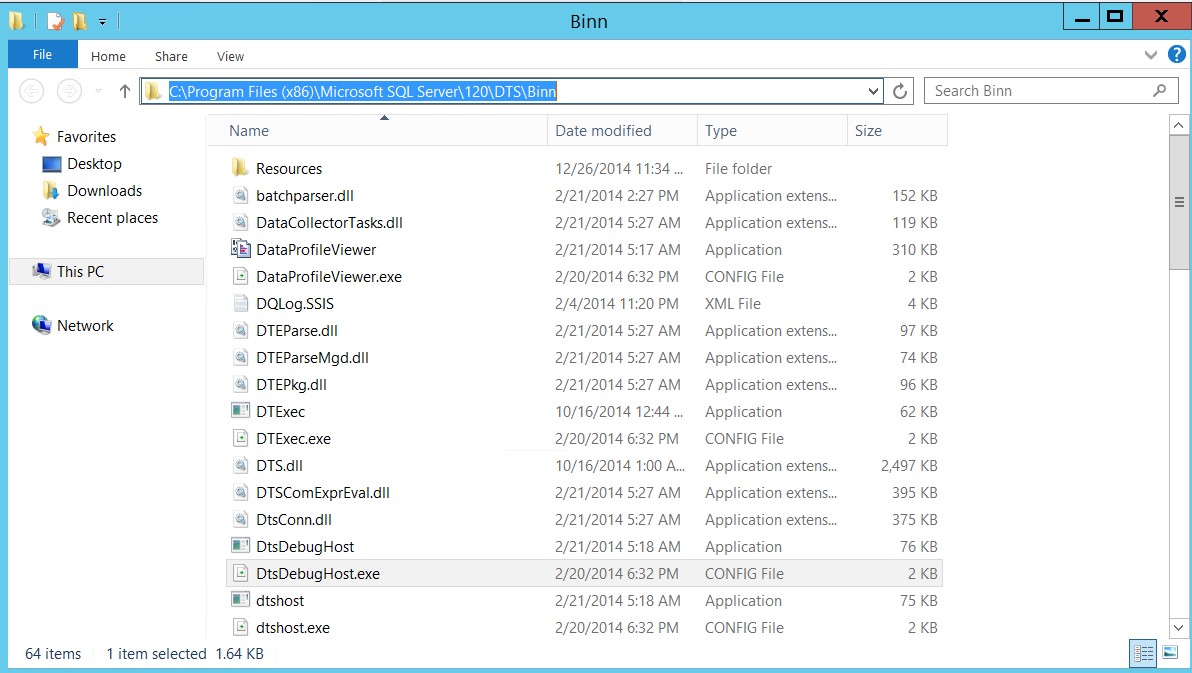The image size is (1192, 673).
Task: Switch to details view layout
Action: [x=1142, y=653]
